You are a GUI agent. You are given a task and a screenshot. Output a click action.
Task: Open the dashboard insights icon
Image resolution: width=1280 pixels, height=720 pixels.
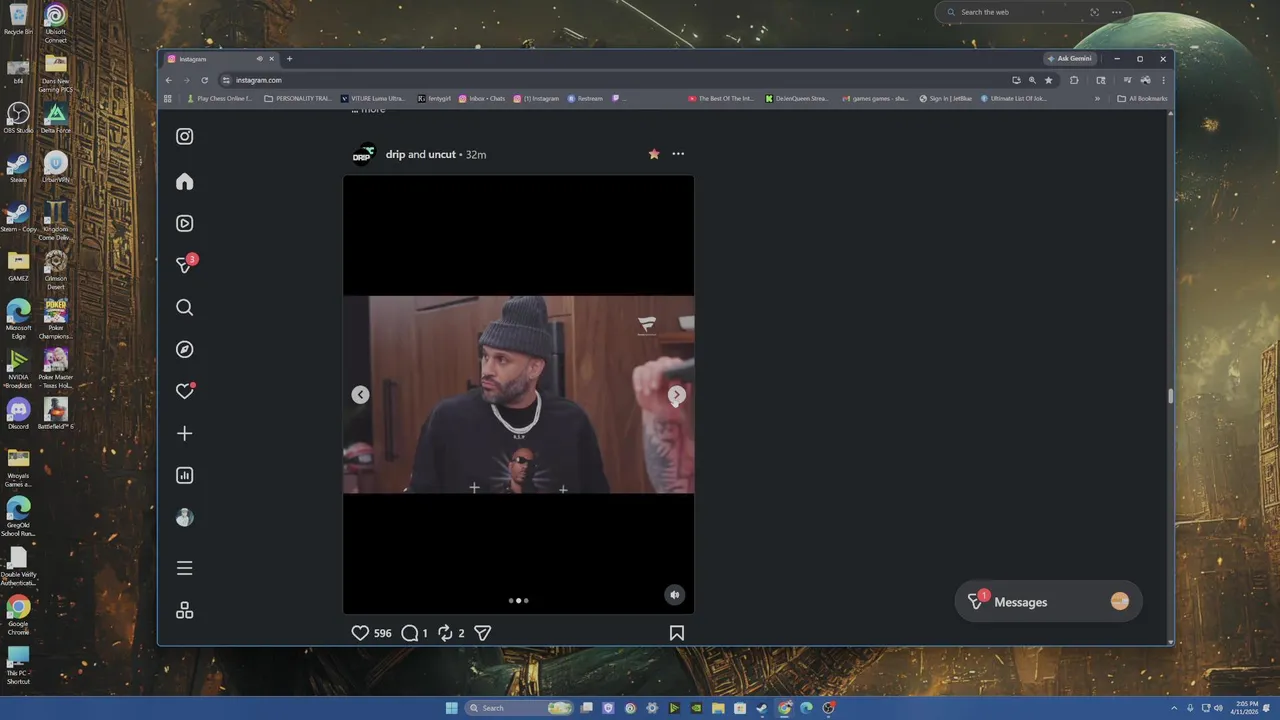pos(184,475)
